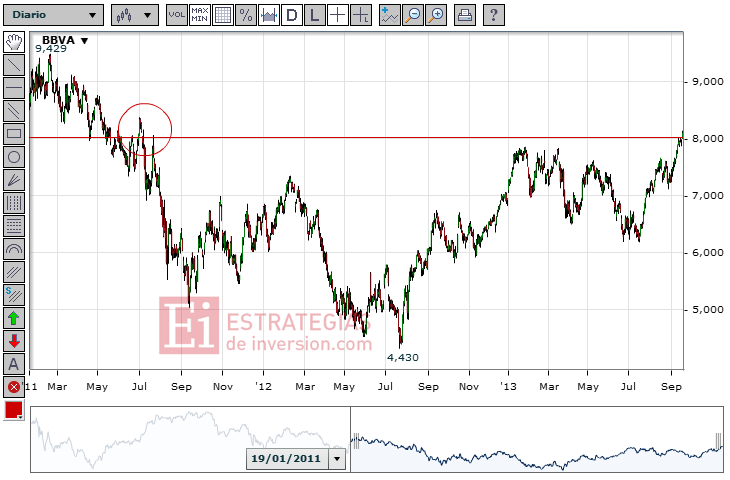This screenshot has width=730, height=480.
Task: Click the 19/01/2011 date field
Action: 287,459
